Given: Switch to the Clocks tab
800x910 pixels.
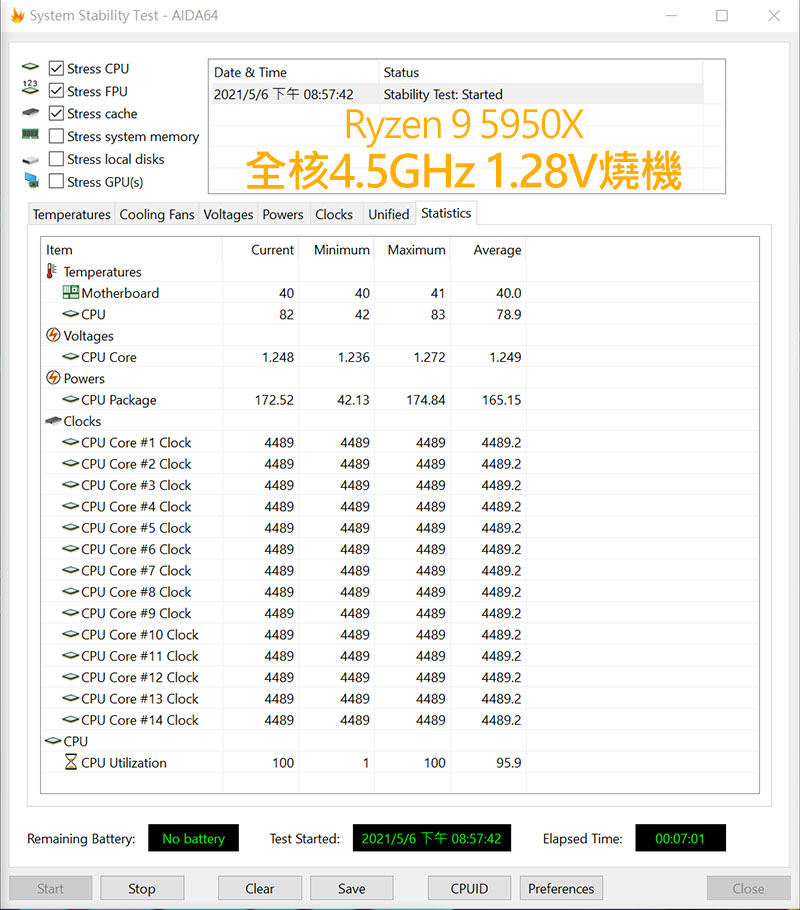Looking at the screenshot, I should click(x=334, y=214).
